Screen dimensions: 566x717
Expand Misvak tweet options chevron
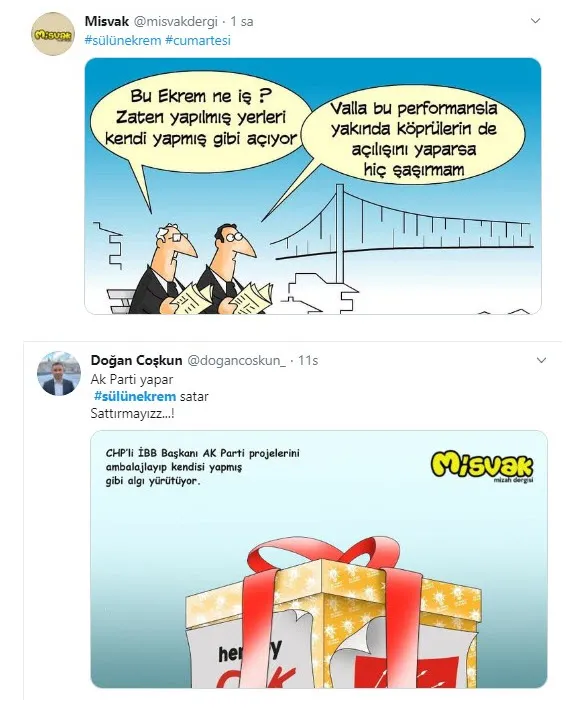coord(535,21)
